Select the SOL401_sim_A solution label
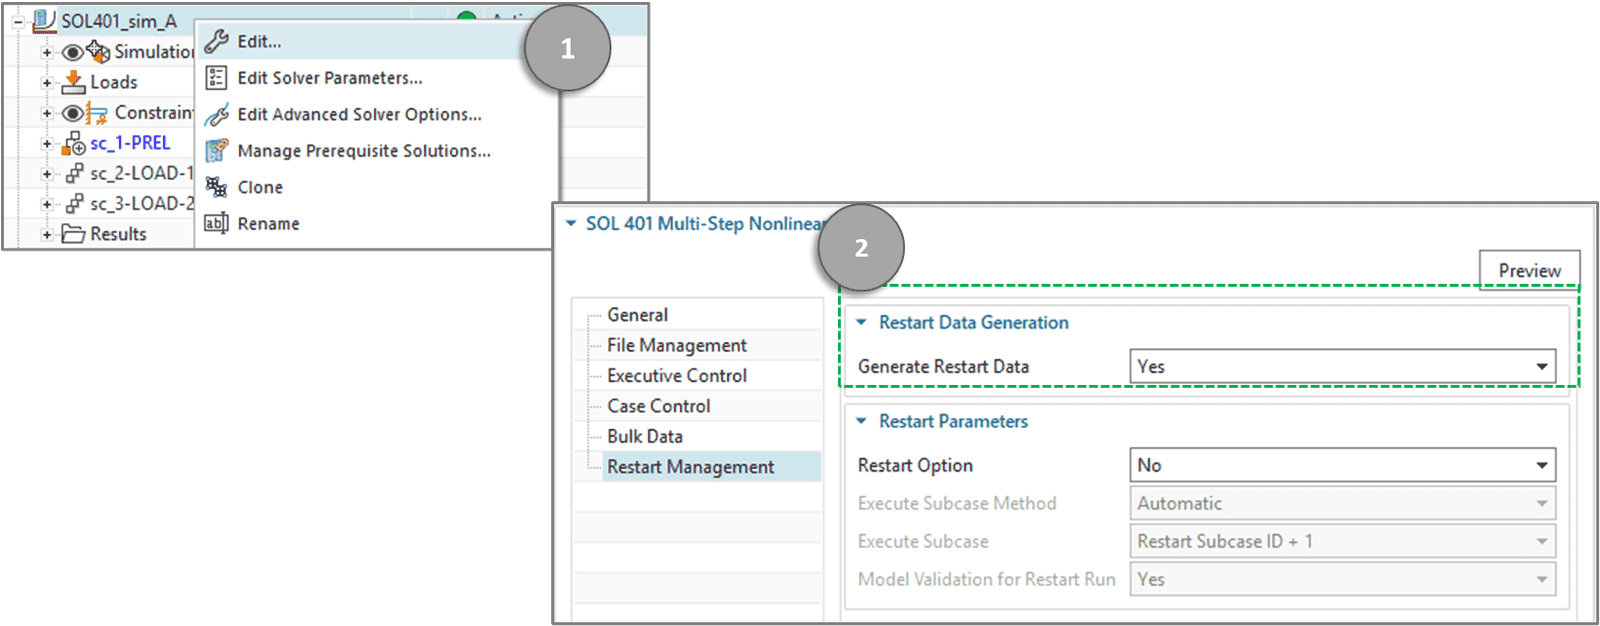1600x626 pixels. click(x=119, y=21)
